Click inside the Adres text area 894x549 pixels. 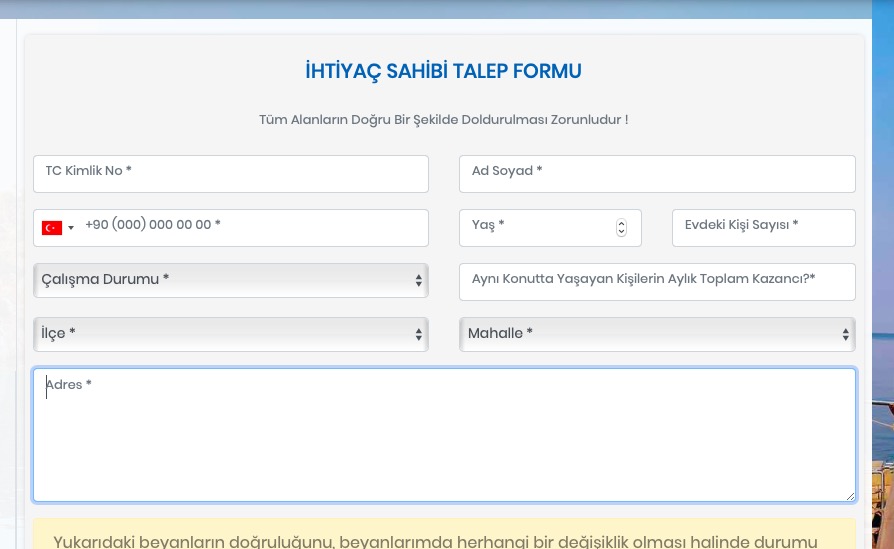point(443,435)
